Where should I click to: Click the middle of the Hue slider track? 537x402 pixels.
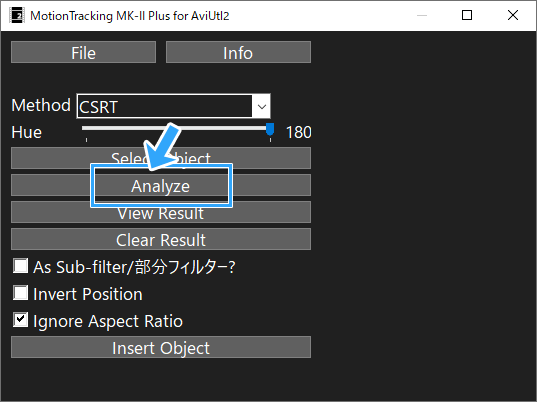tap(176, 128)
